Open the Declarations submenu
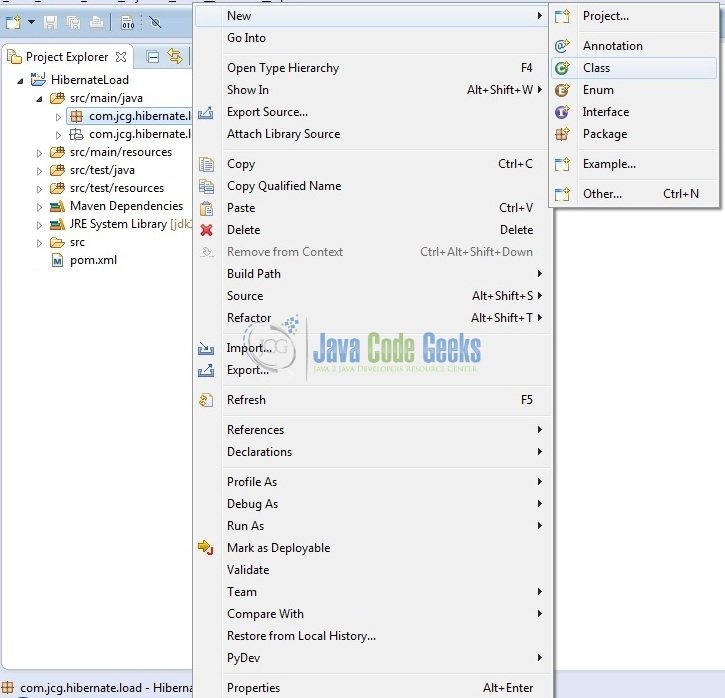The height and width of the screenshot is (698, 725). point(372,452)
